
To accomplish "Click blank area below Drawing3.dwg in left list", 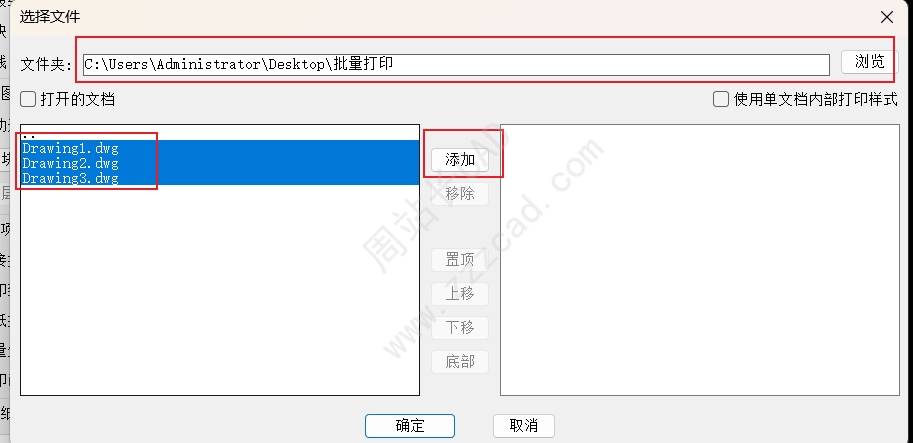I will tap(220, 290).
